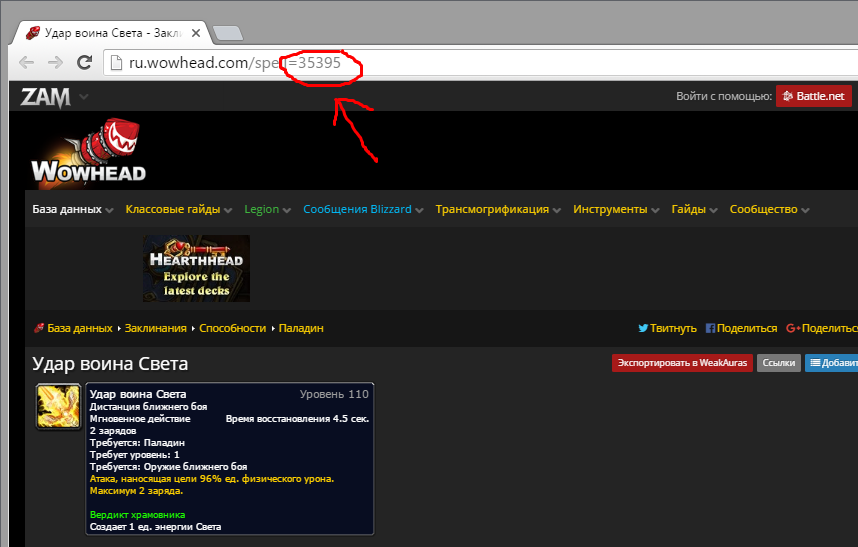The height and width of the screenshot is (547, 858).
Task: Click the Паладин breadcrumb link
Action: click(301, 328)
